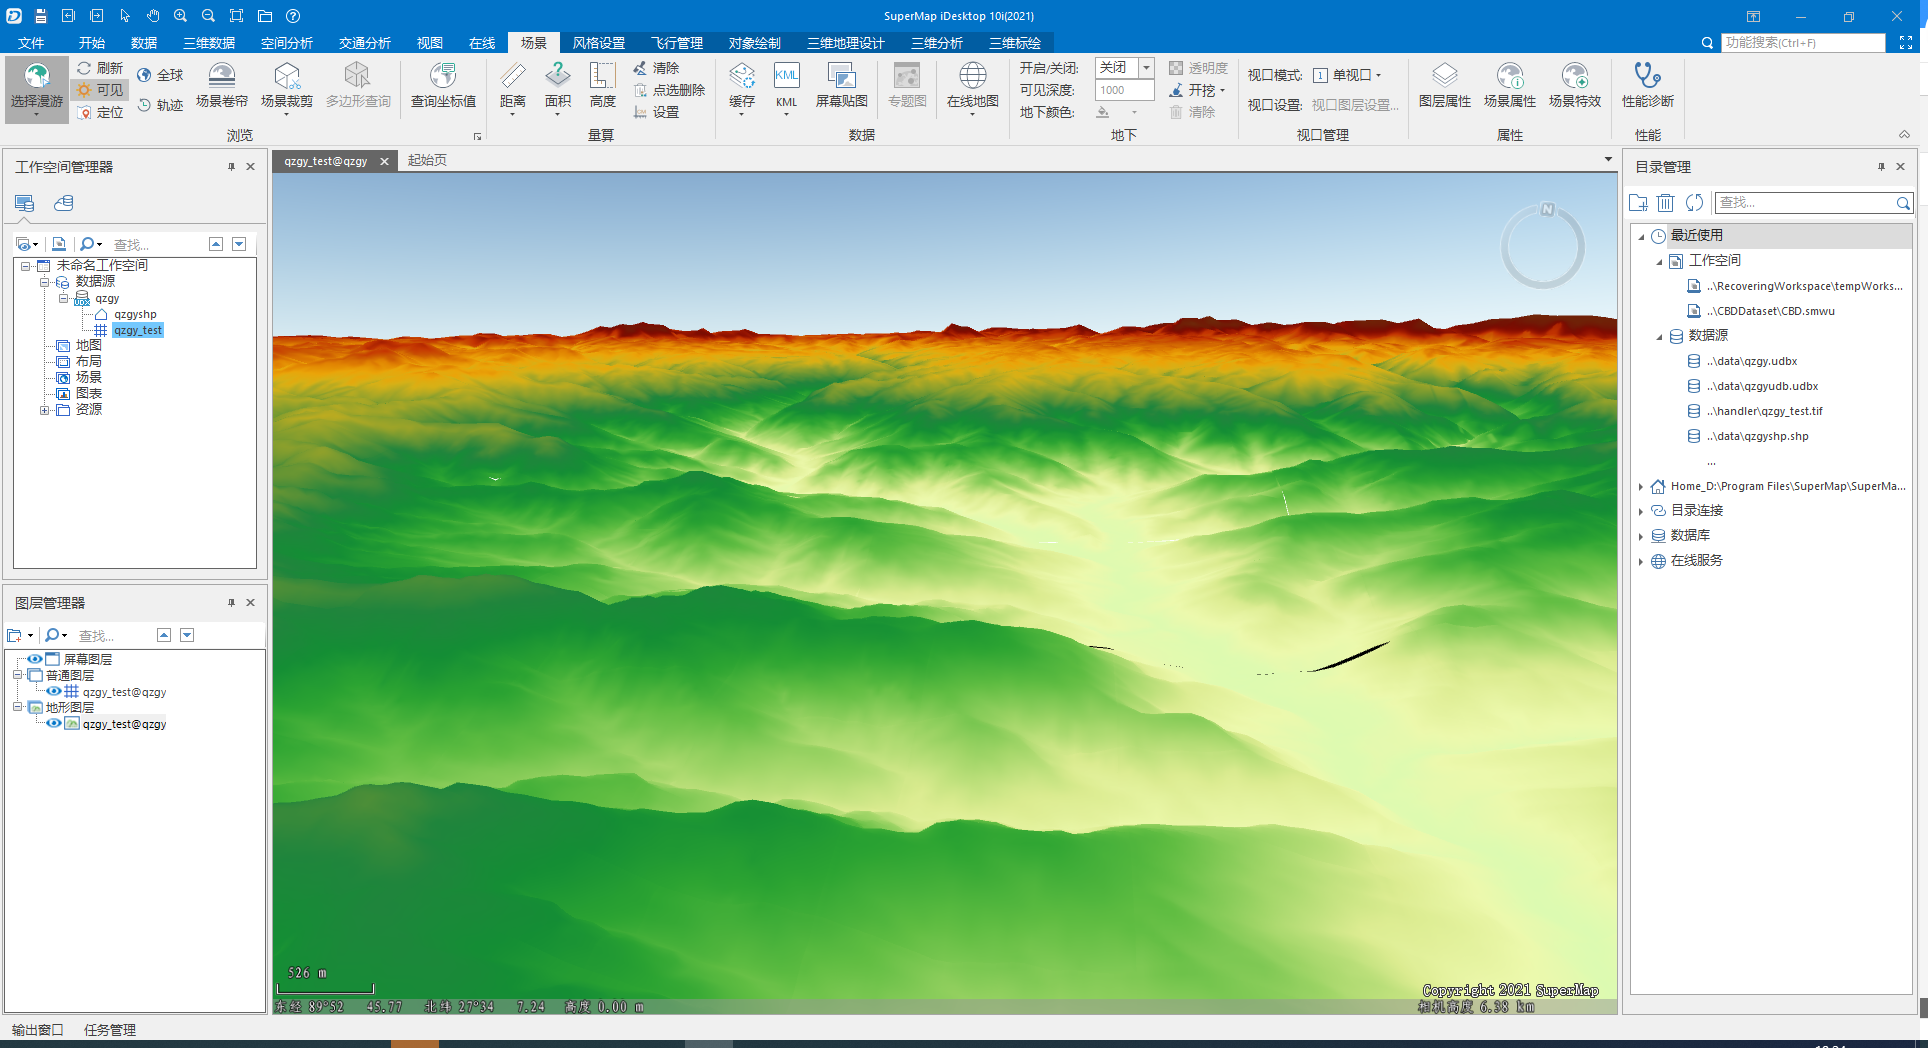Open 场景属性 scene properties
Image resolution: width=1928 pixels, height=1048 pixels.
(1510, 86)
